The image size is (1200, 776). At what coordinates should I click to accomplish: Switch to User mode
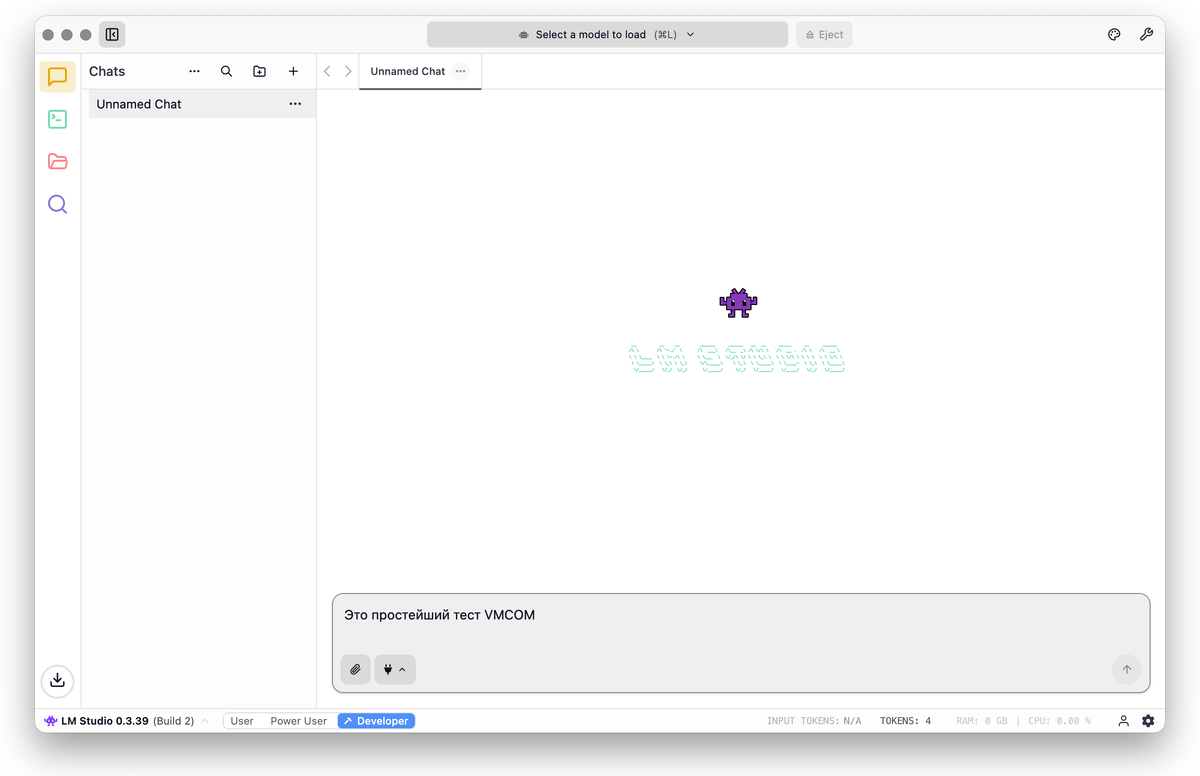click(242, 721)
